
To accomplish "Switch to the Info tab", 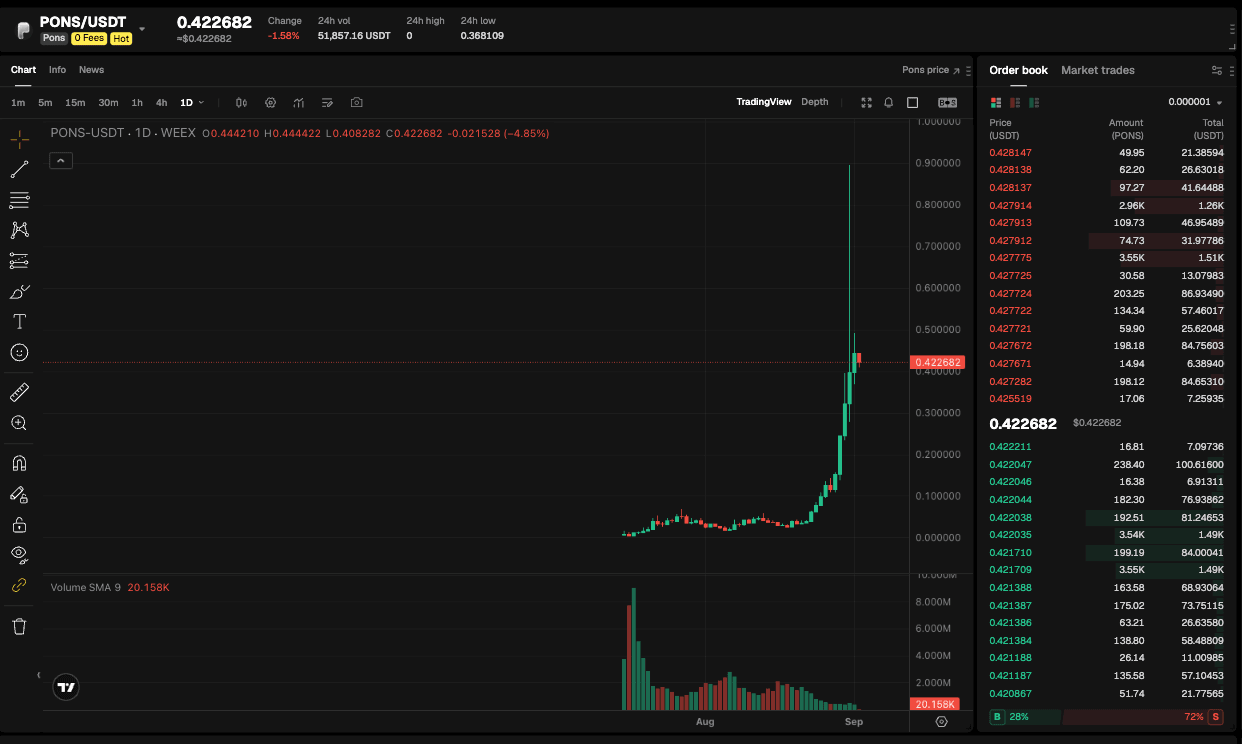I will click(57, 70).
